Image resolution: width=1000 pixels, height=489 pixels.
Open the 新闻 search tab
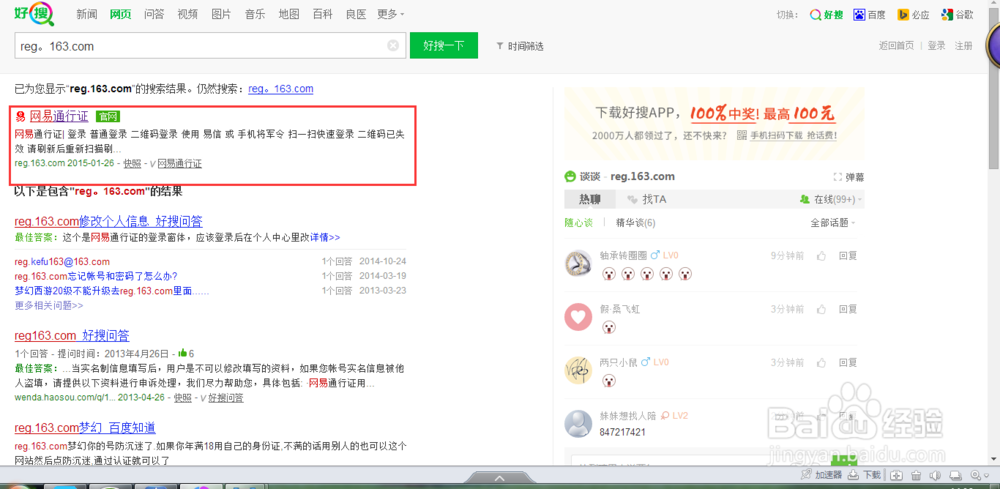[86, 14]
